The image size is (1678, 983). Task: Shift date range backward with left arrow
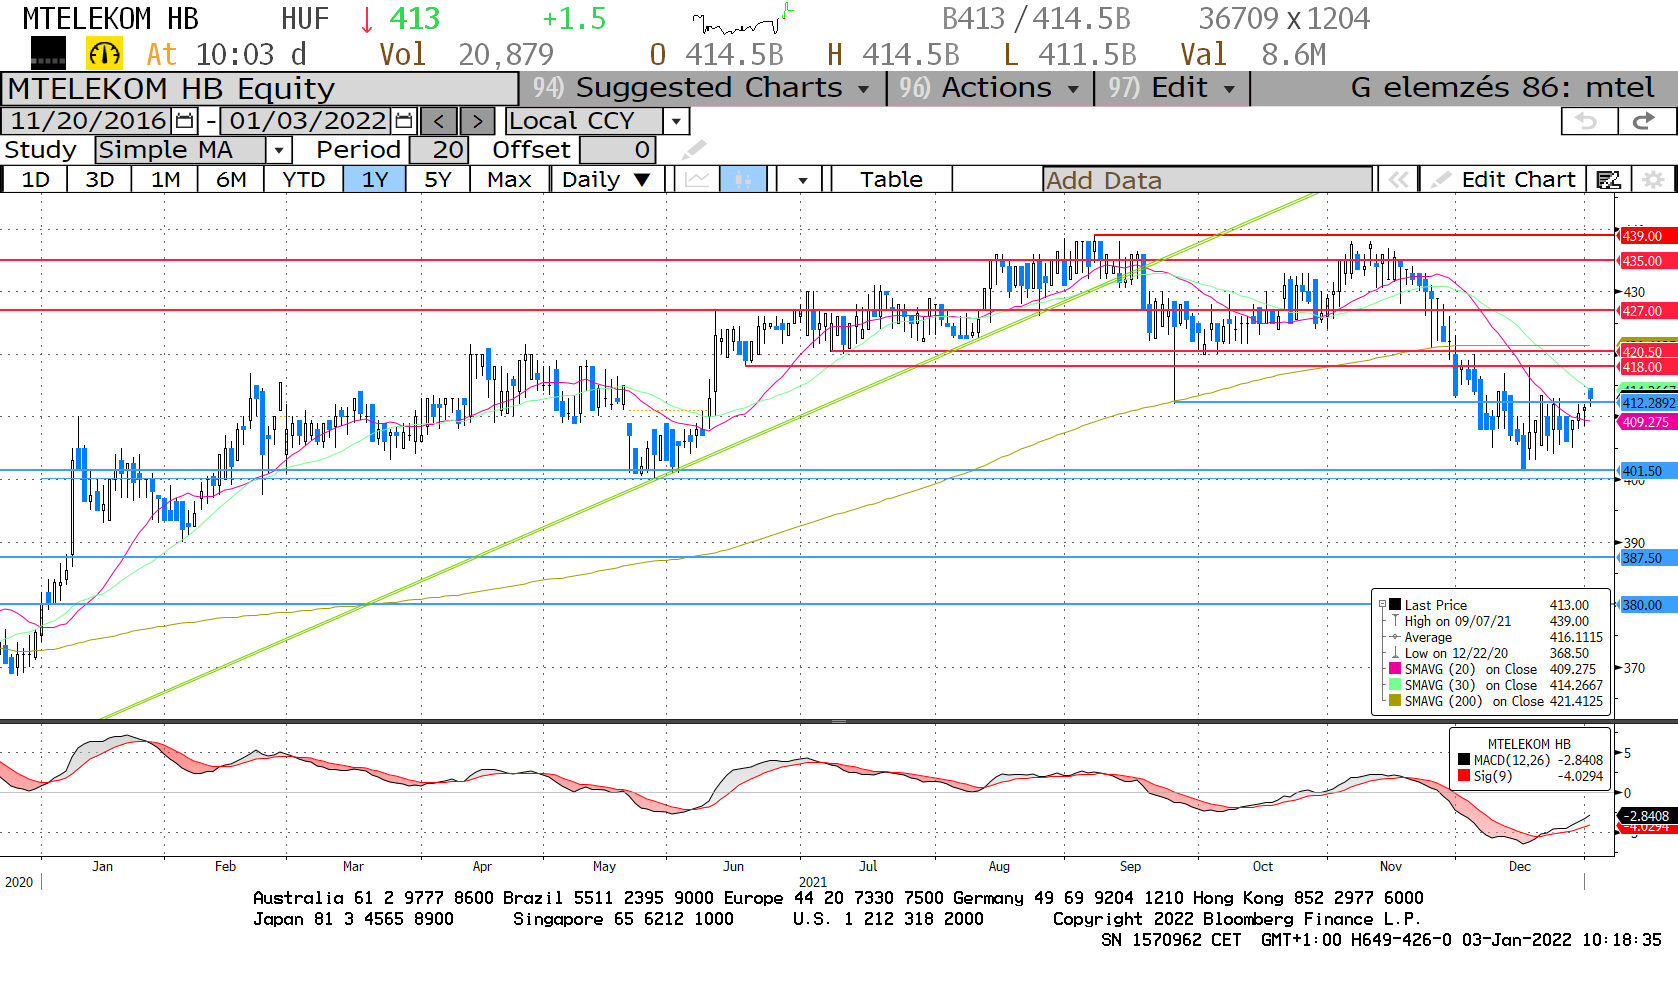click(439, 121)
